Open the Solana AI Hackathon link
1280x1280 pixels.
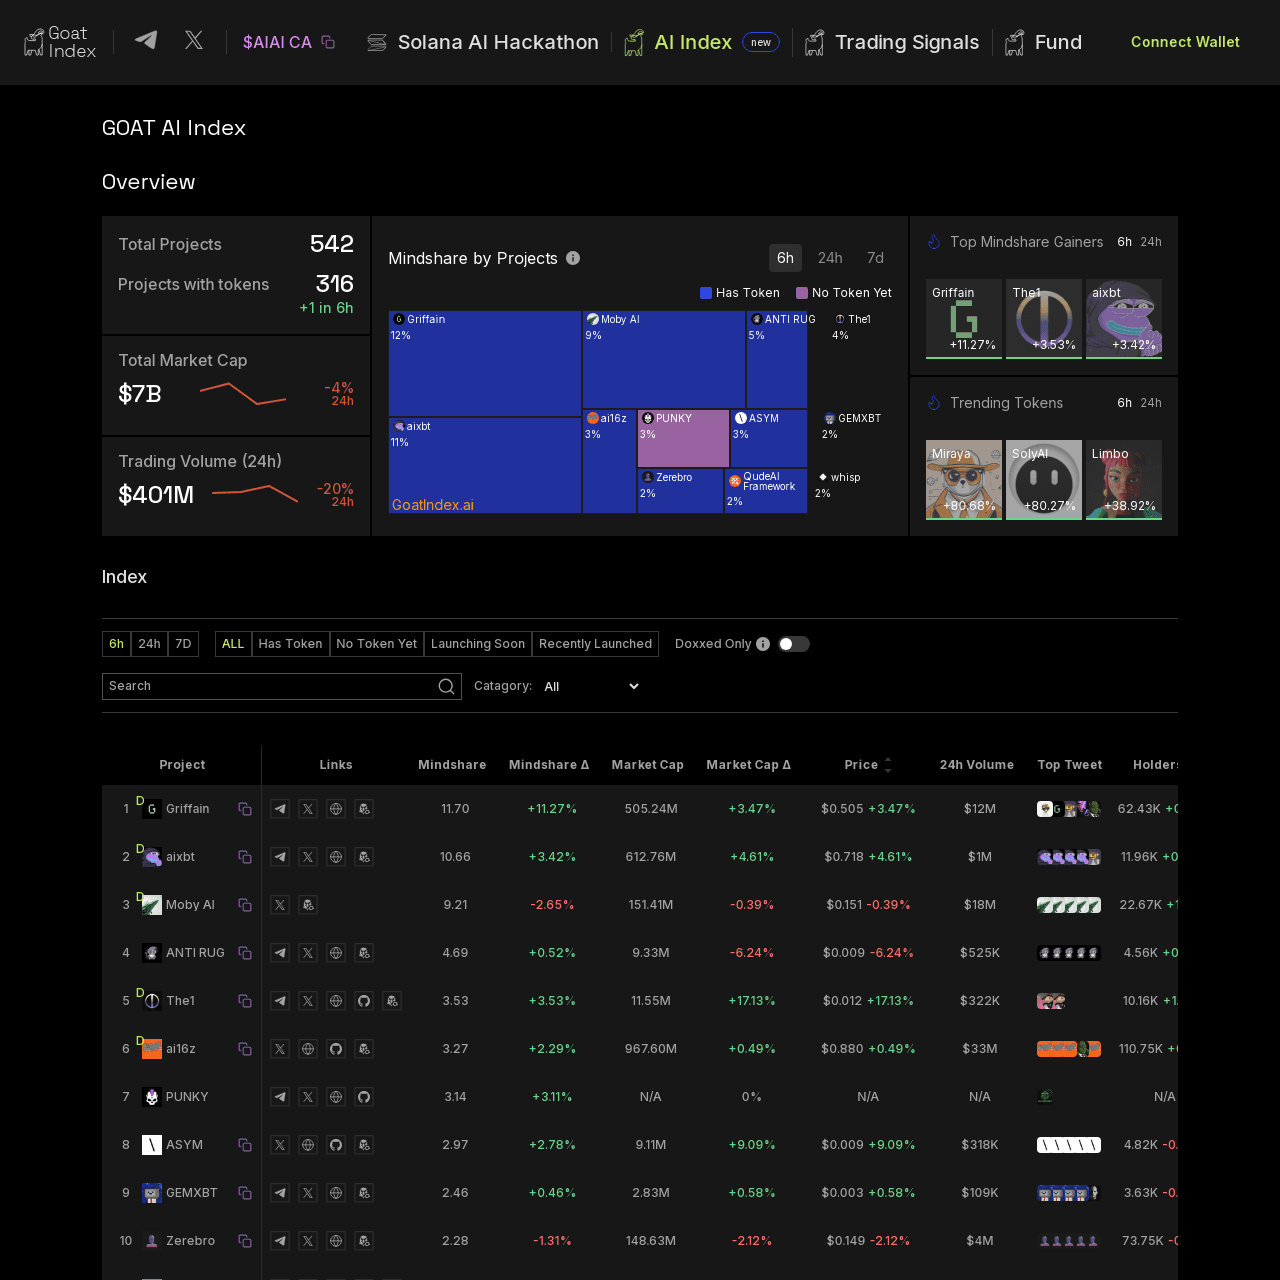coord(497,42)
